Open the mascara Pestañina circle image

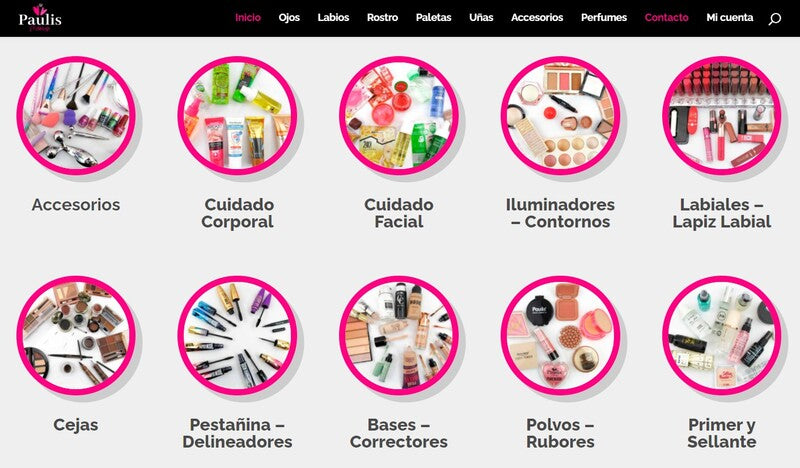pos(237,336)
